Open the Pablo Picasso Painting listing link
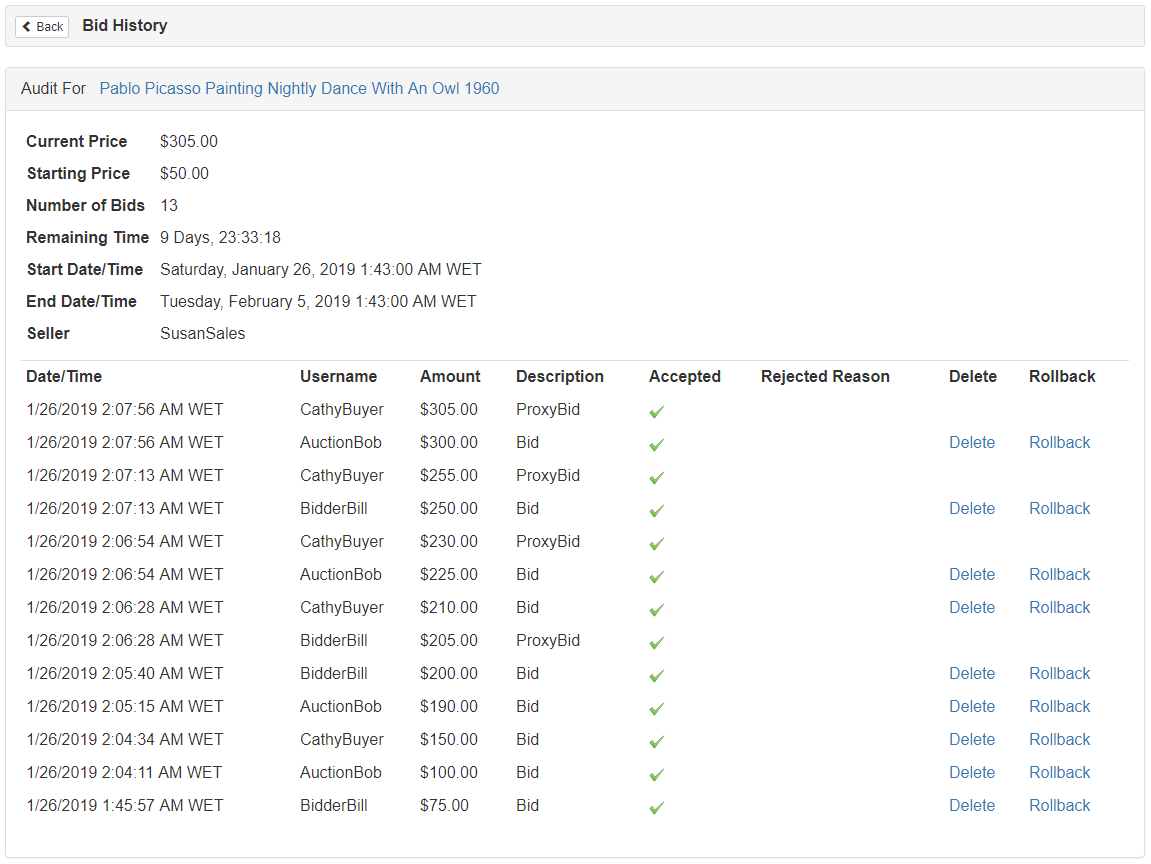 coord(299,88)
